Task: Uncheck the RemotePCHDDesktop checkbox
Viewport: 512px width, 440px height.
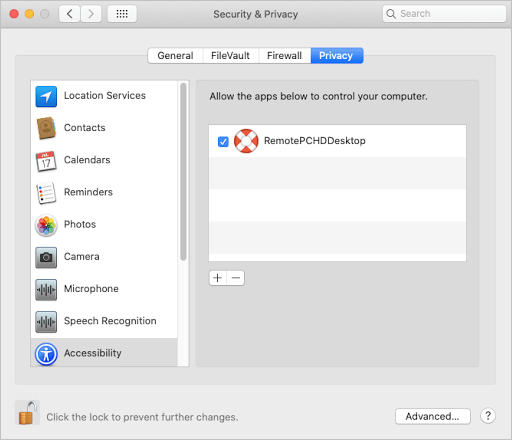Action: (x=223, y=142)
